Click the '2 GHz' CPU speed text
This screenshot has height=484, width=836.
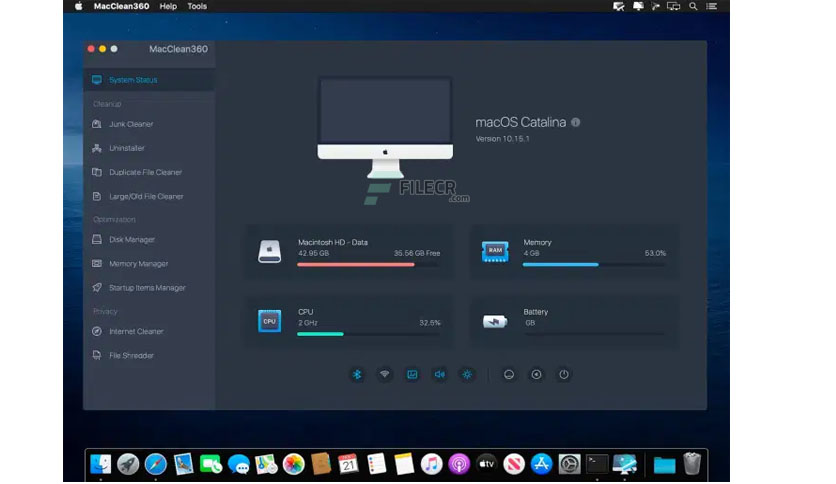tap(308, 323)
